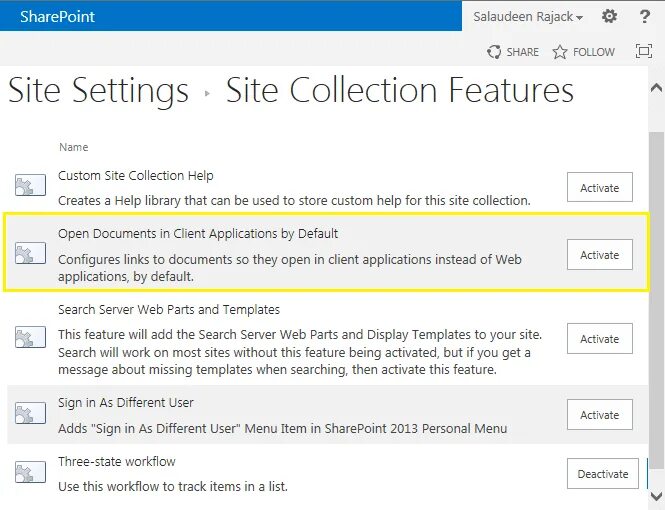Click Three-state workflow feature icon
Viewport: 665px width, 510px height.
point(30,473)
